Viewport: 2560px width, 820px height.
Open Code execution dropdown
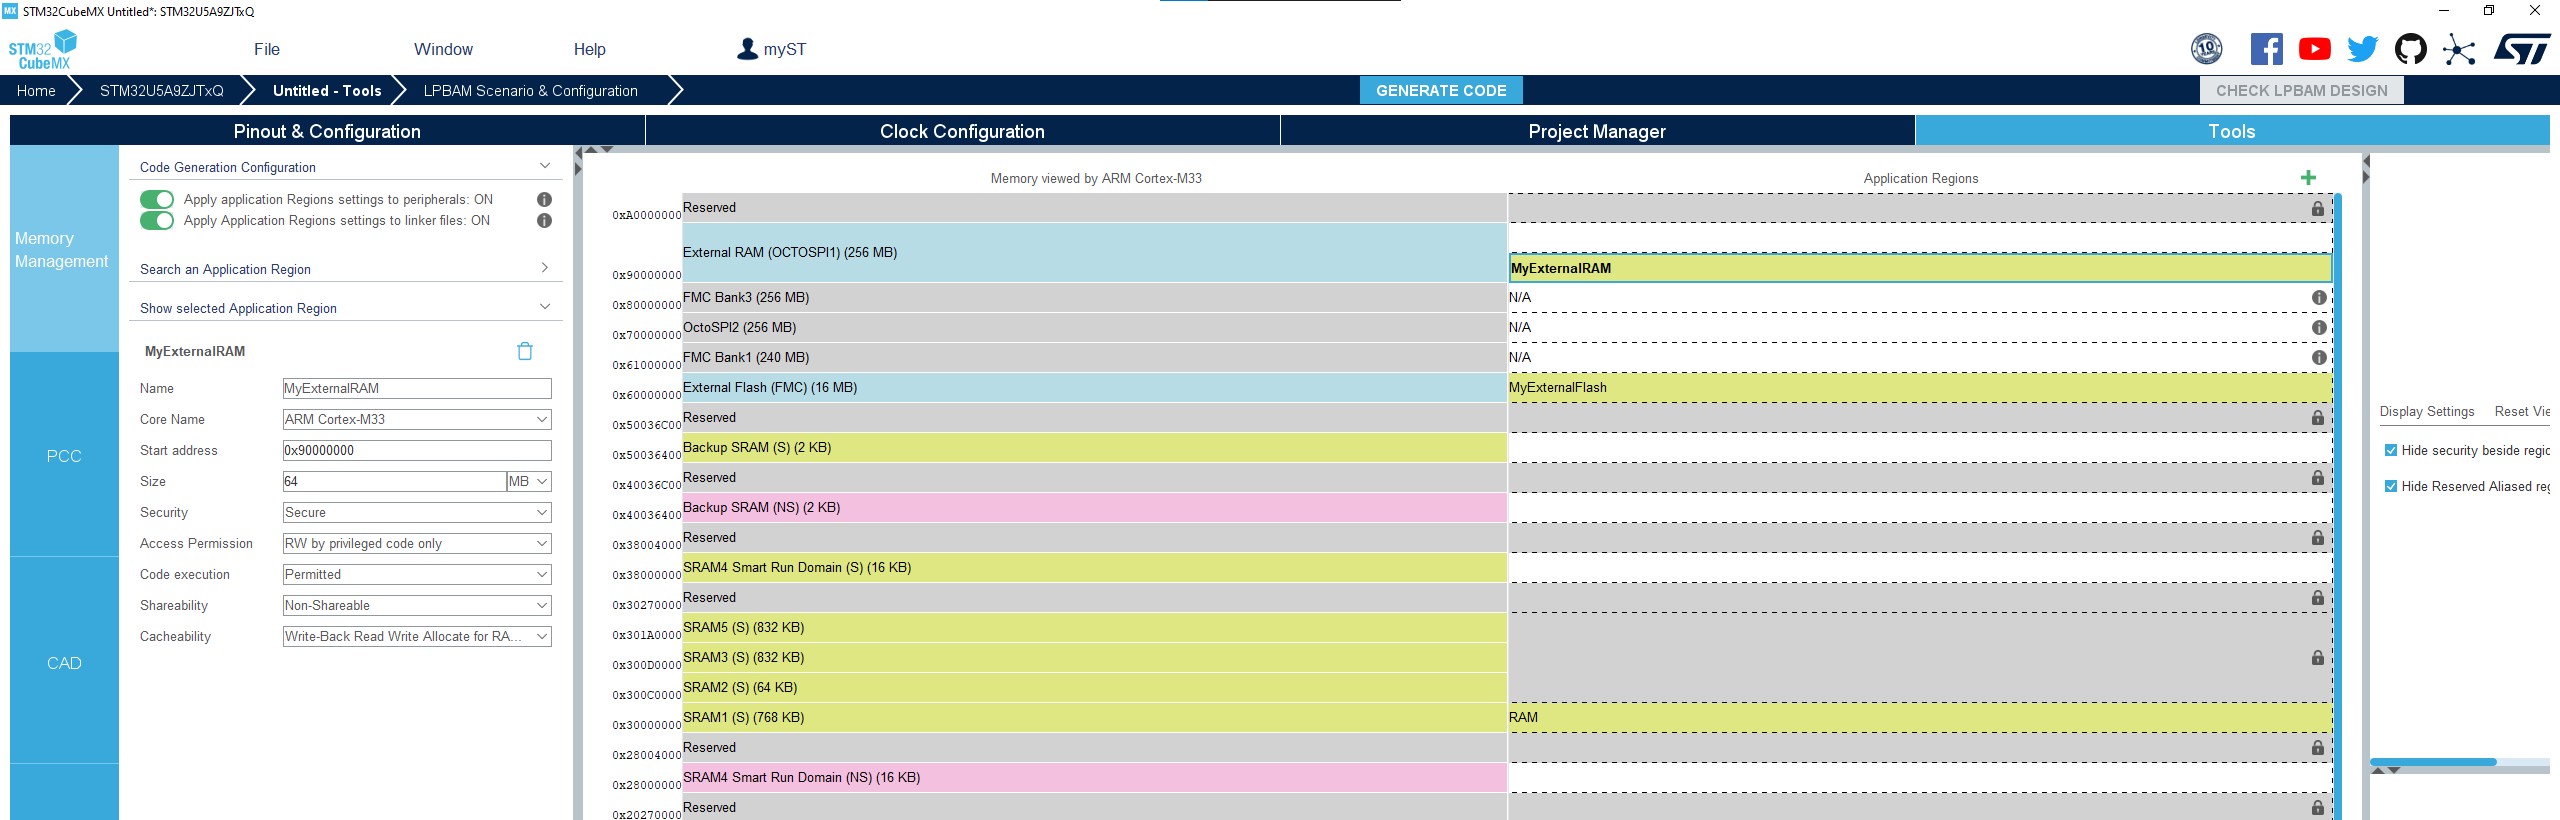(x=417, y=574)
